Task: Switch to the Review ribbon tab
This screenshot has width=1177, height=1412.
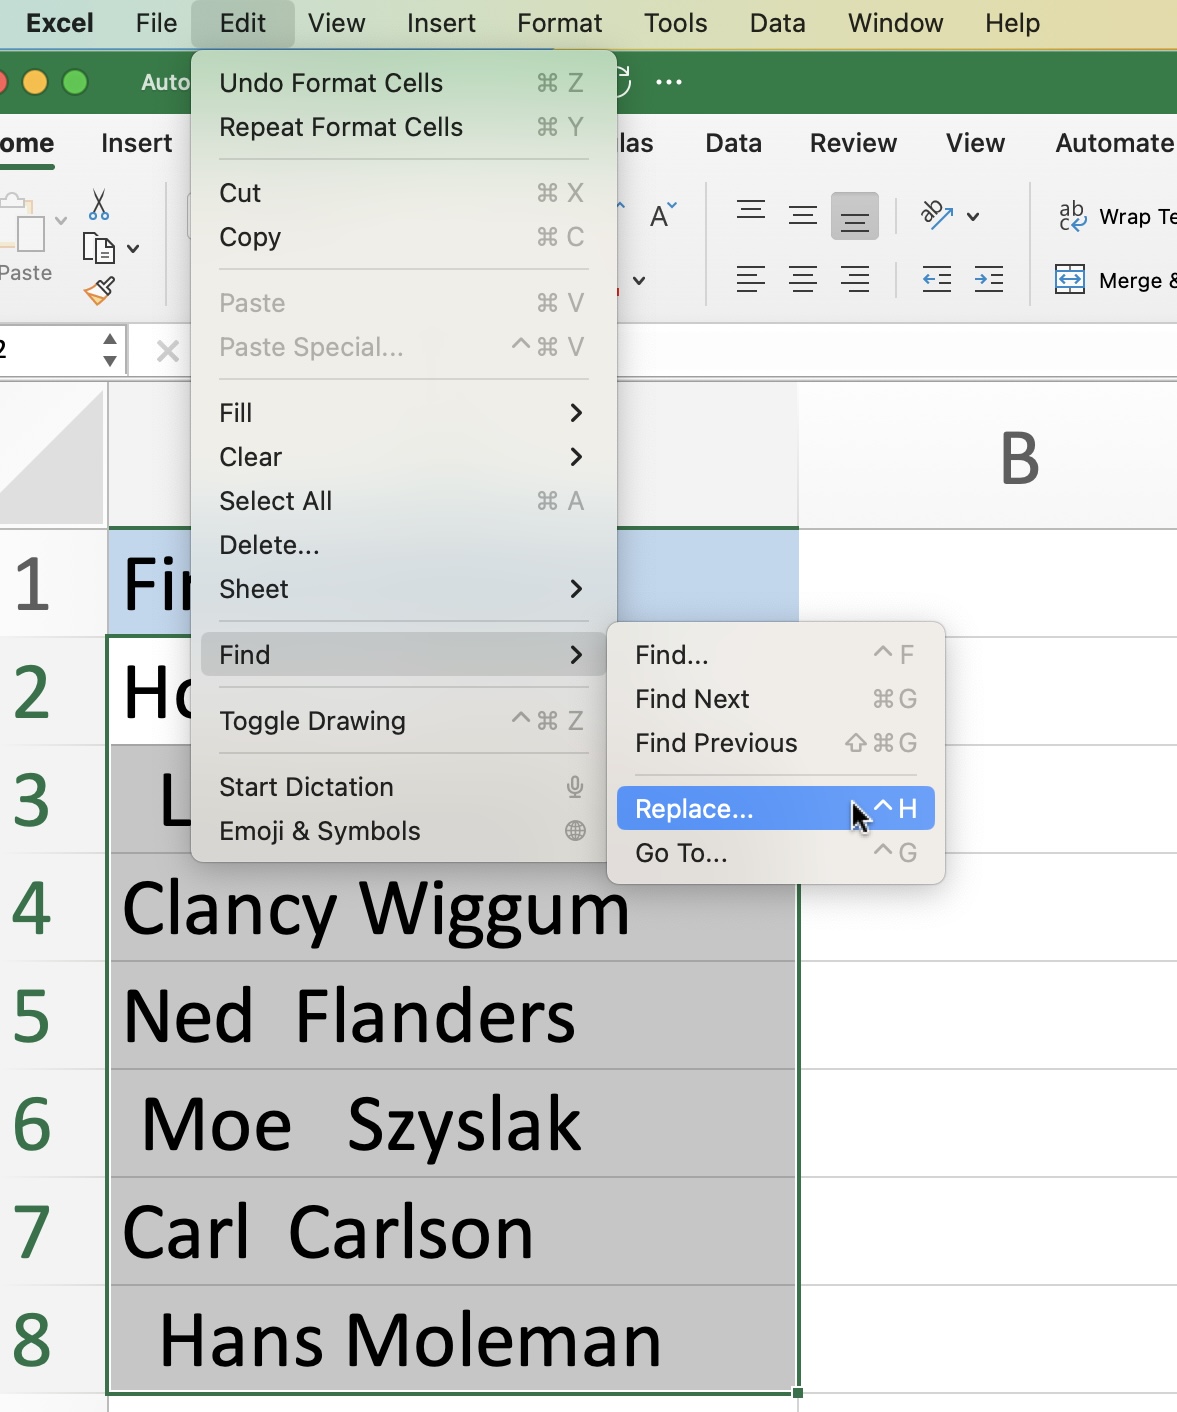Action: [x=854, y=143]
